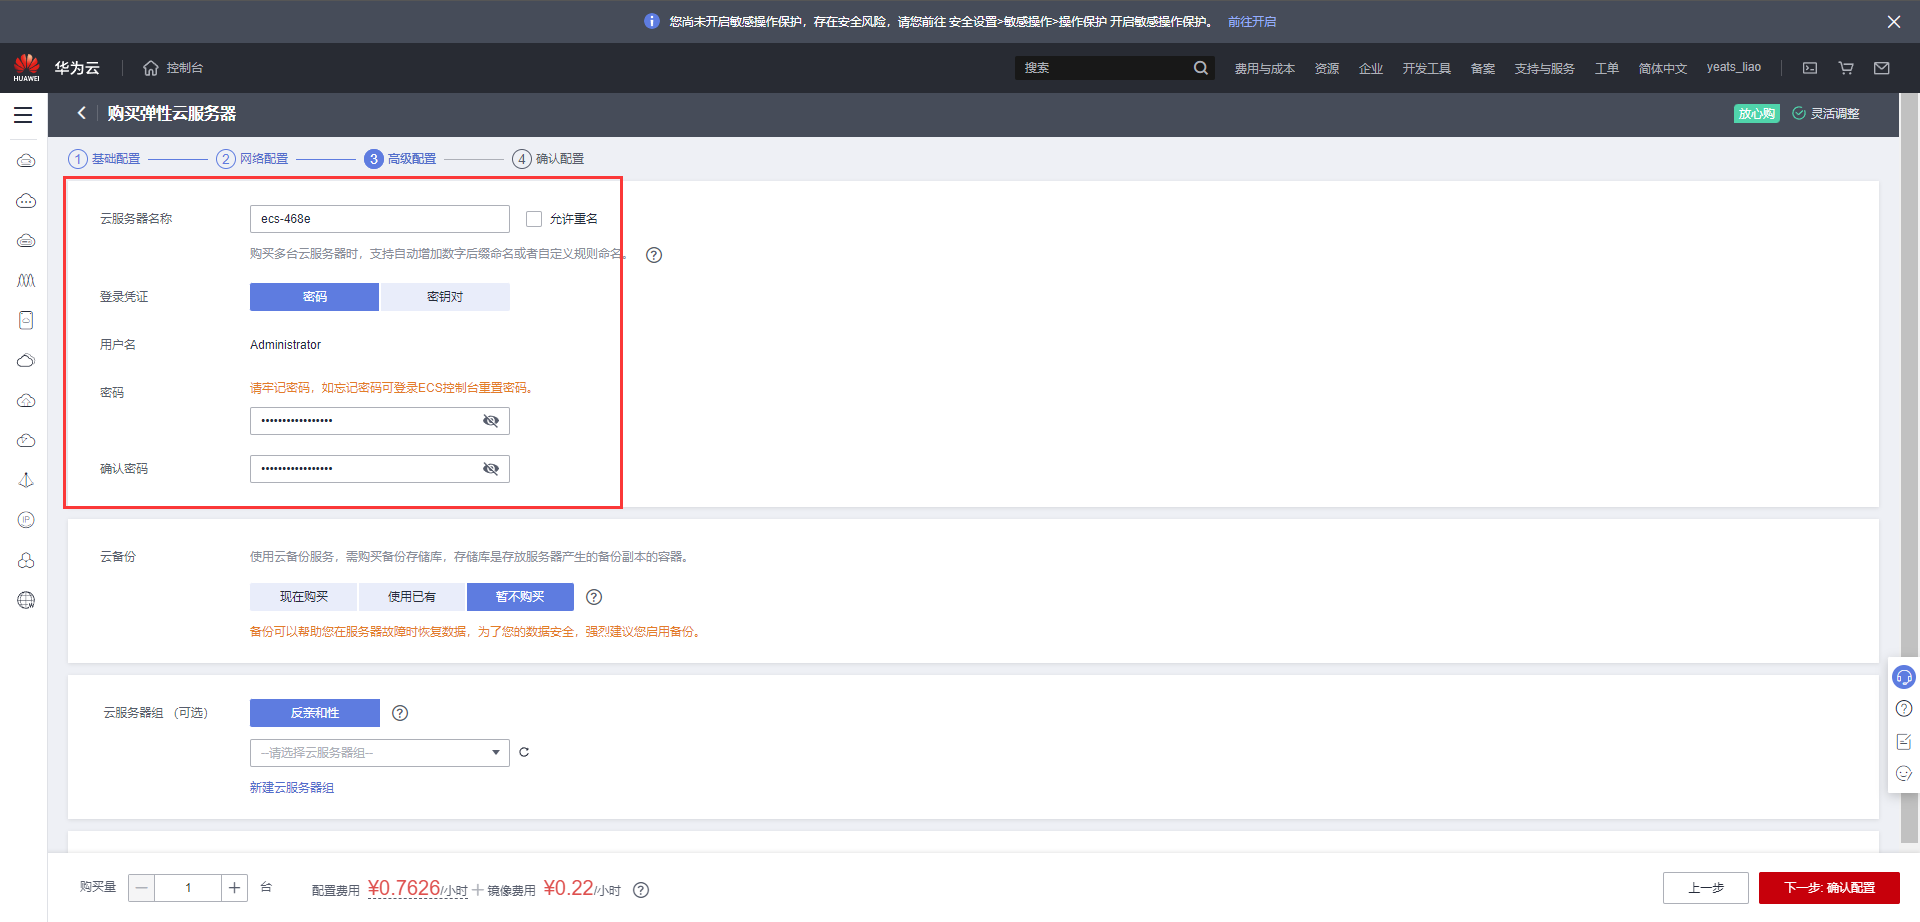
Task: Open the hamburger menu in the sidebar
Action: pyautogui.click(x=23, y=115)
